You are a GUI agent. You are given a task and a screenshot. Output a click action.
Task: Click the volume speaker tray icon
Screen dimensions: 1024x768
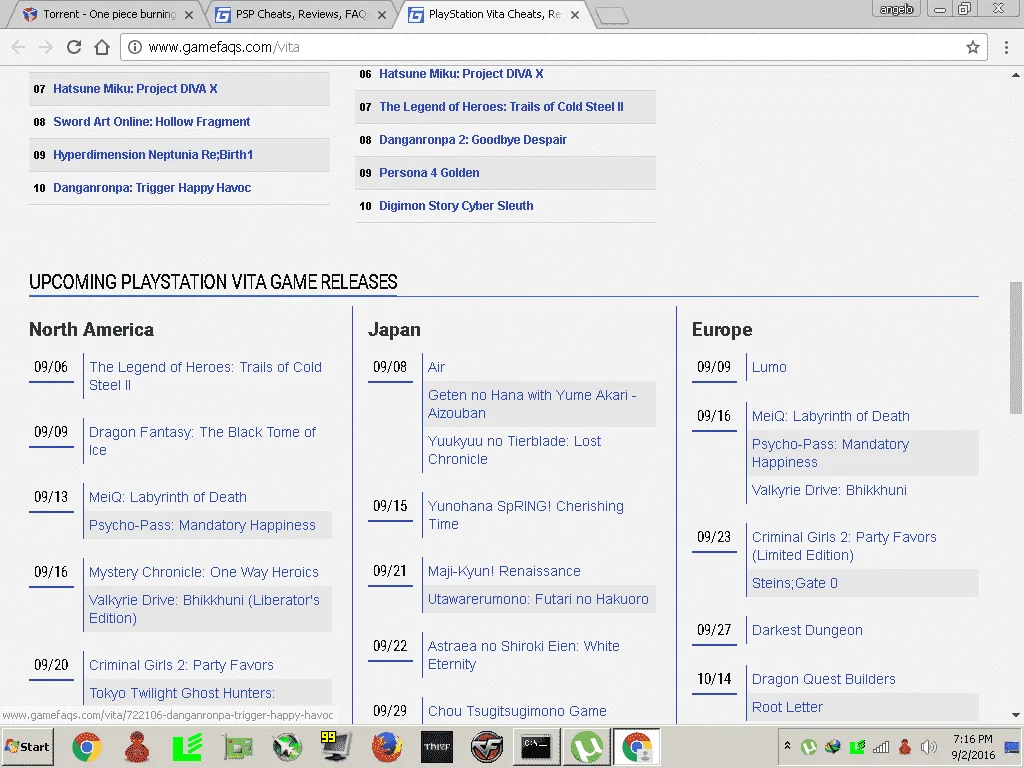[x=927, y=746]
